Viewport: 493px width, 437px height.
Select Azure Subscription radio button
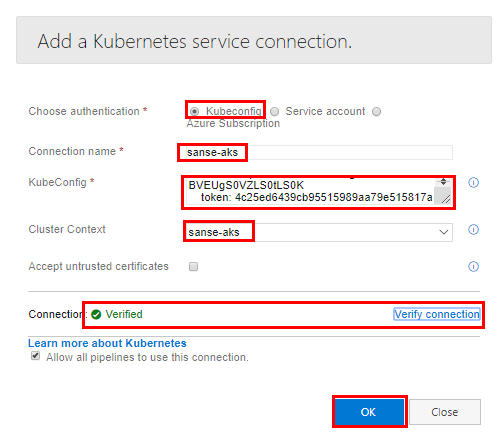tap(376, 112)
